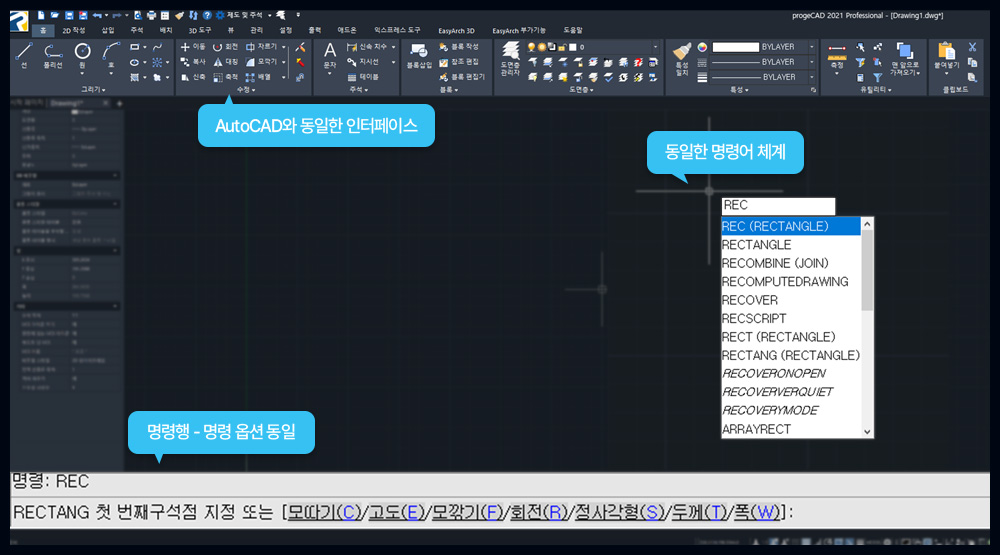Open the 3D 도구 ribbon tab

click(x=200, y=30)
